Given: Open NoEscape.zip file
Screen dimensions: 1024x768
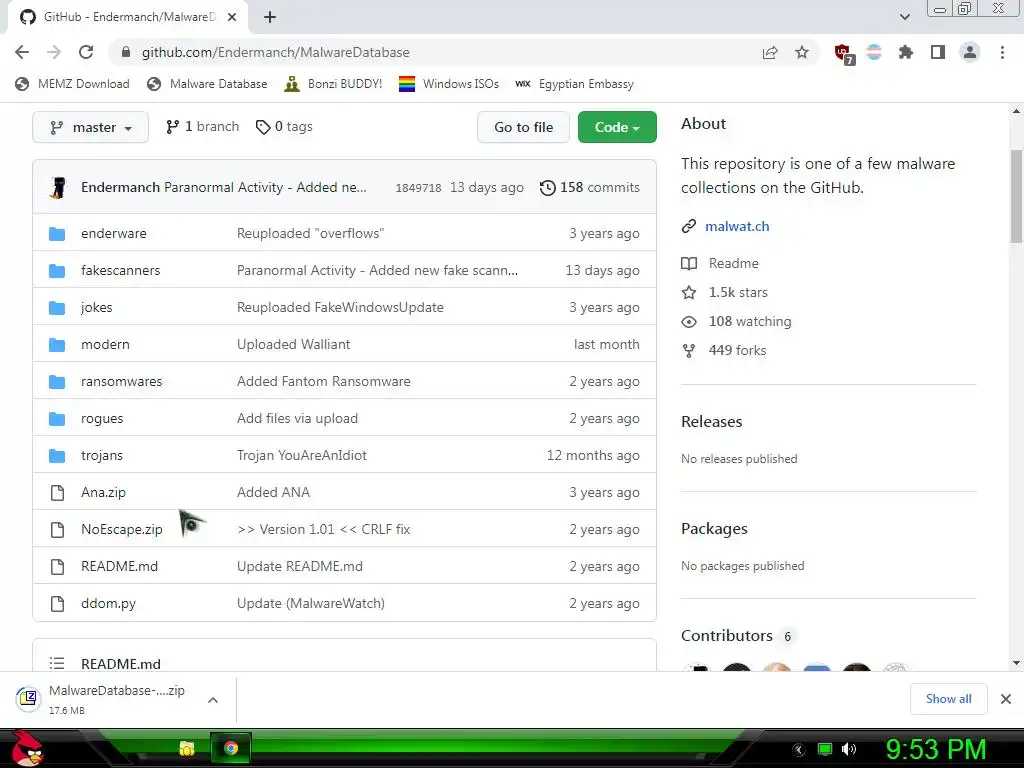Looking at the screenshot, I should pos(121,529).
